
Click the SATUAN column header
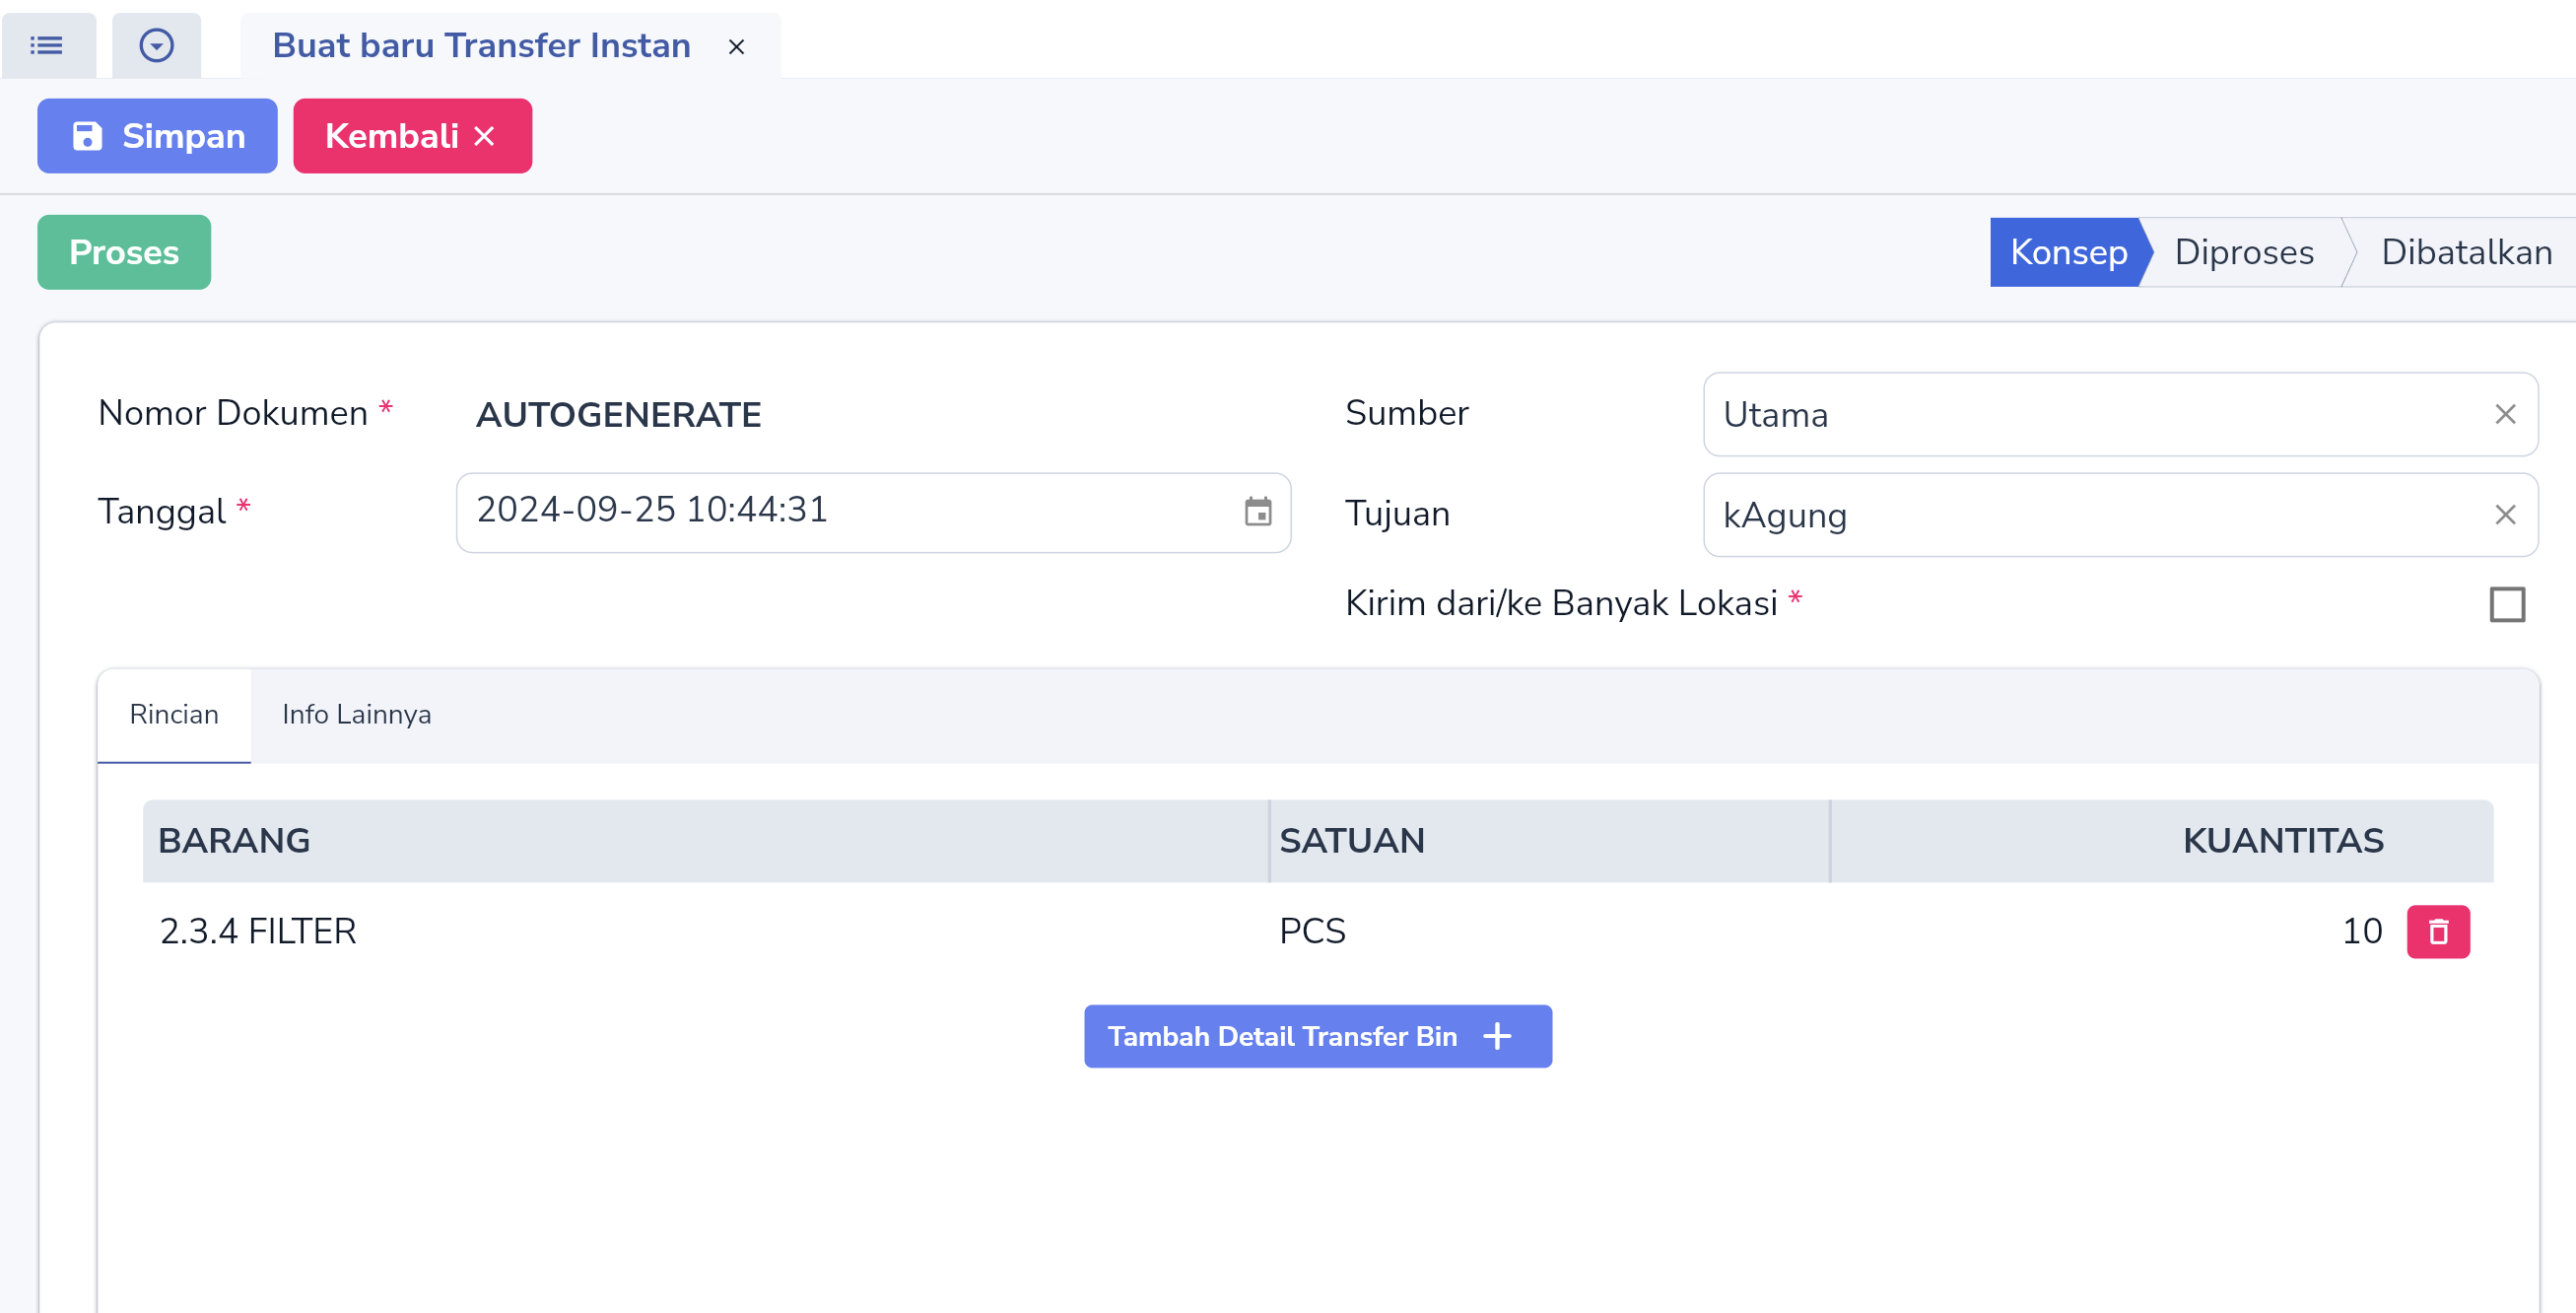pyautogui.click(x=1550, y=841)
